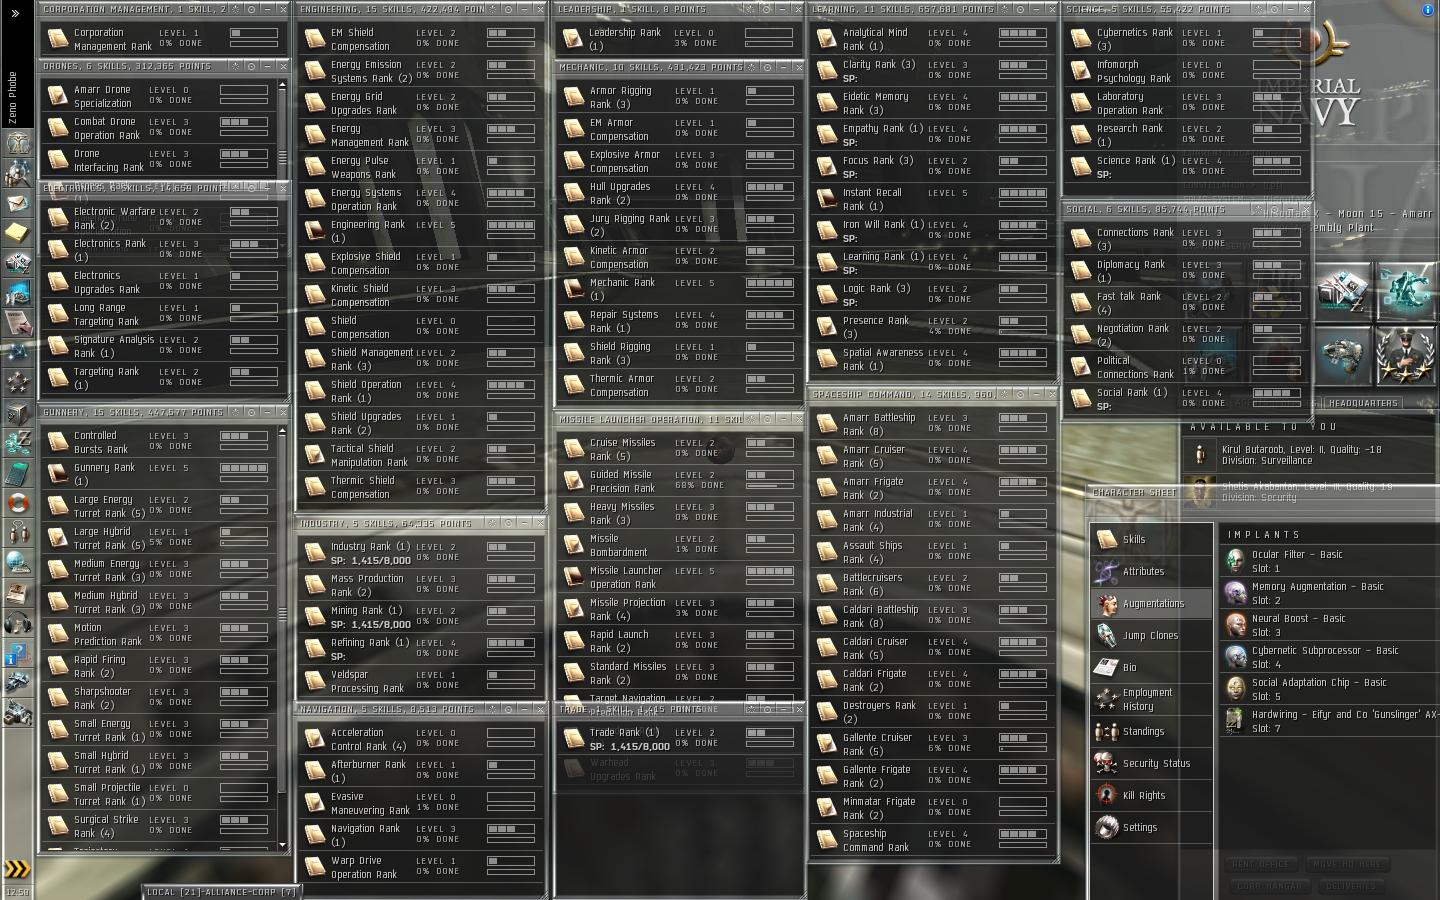Select Memory Augmentation - Basic implant row
This screenshot has width=1440, height=900.
coord(1328,593)
